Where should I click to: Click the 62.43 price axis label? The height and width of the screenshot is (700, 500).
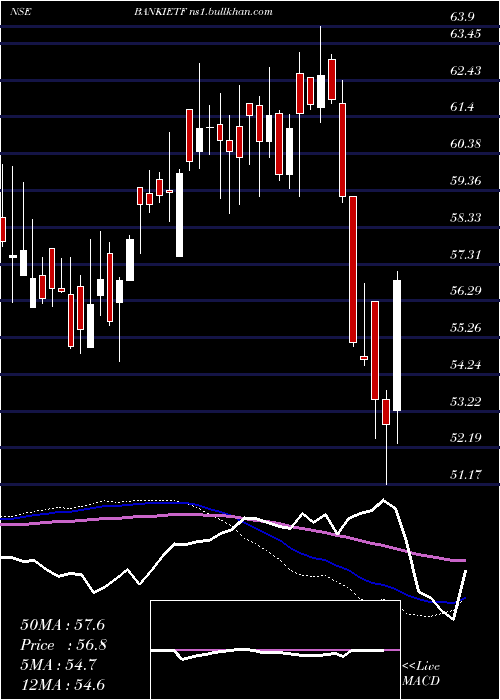(466, 71)
